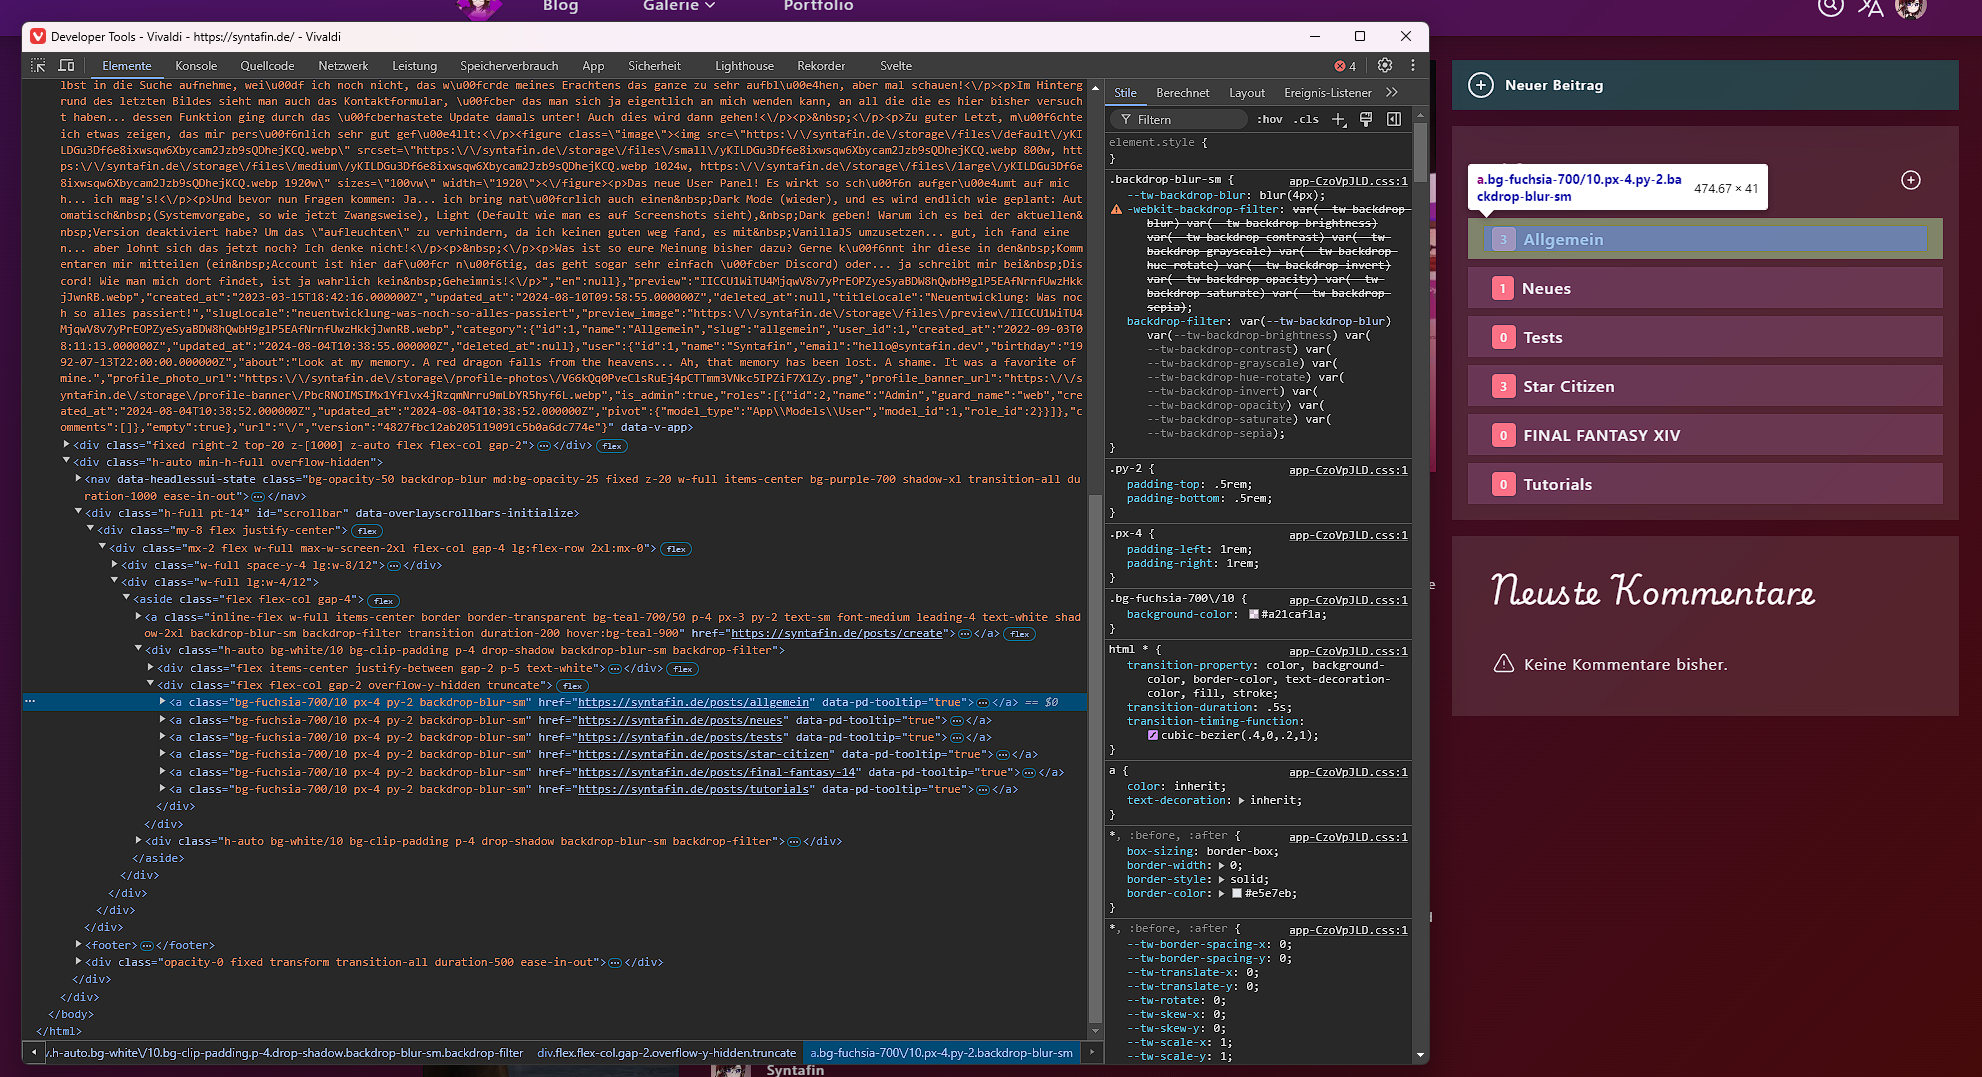1982x1077 pixels.
Task: Open the DevTools three-dot menu
Action: click(1412, 66)
